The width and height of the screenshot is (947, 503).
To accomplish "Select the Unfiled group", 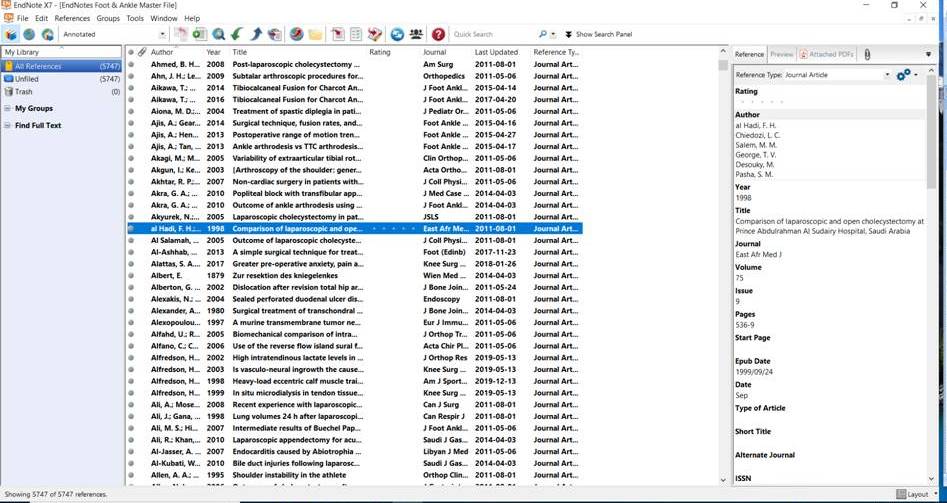I will click(x=62, y=79).
